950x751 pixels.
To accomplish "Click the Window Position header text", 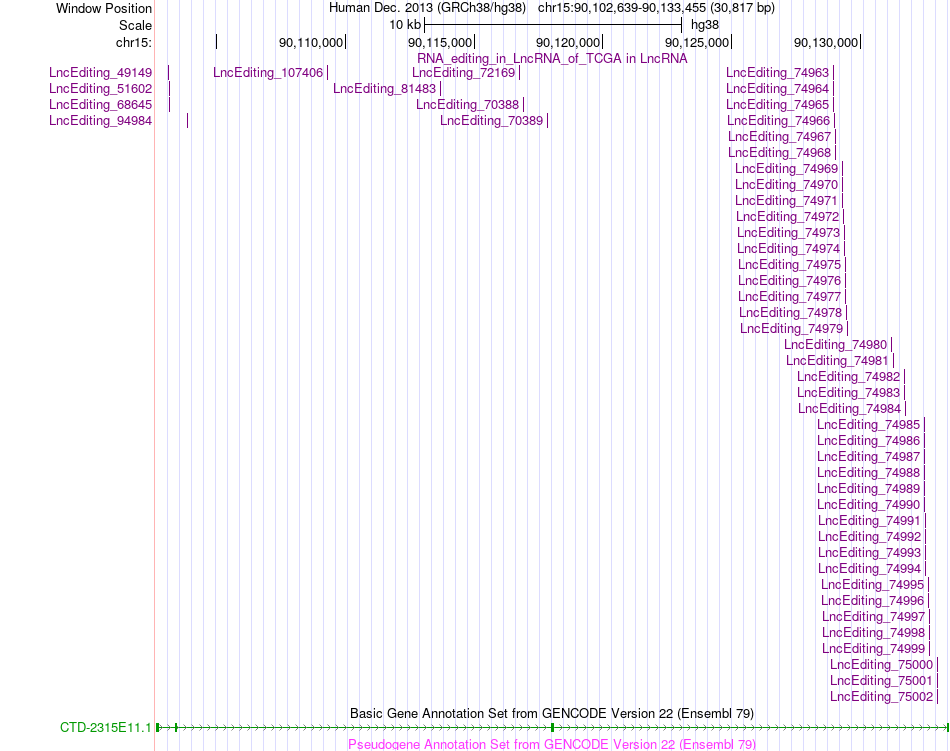I will [104, 8].
